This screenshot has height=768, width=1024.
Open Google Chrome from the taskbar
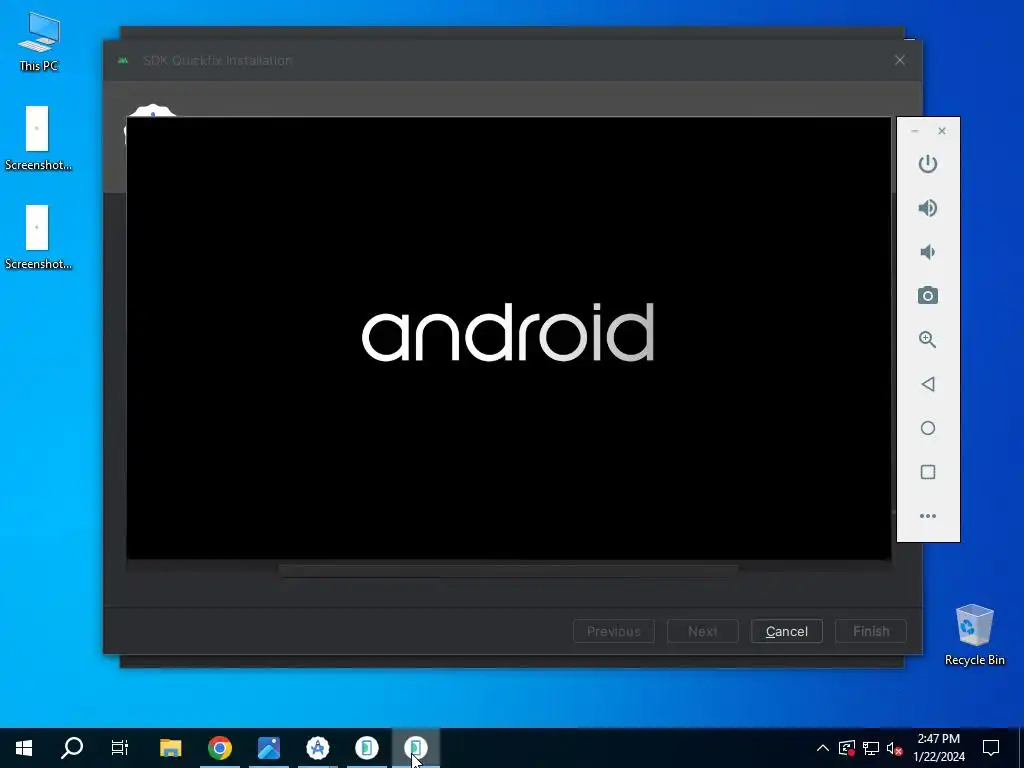point(219,748)
